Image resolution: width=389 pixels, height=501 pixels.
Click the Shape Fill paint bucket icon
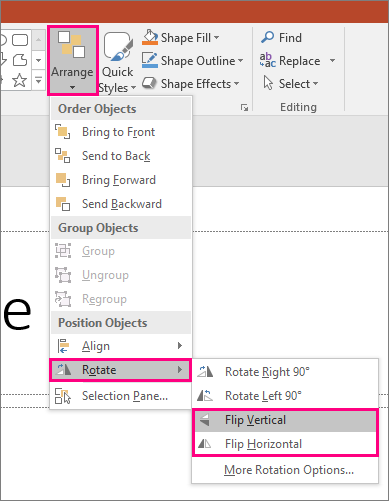pyautogui.click(x=150, y=37)
